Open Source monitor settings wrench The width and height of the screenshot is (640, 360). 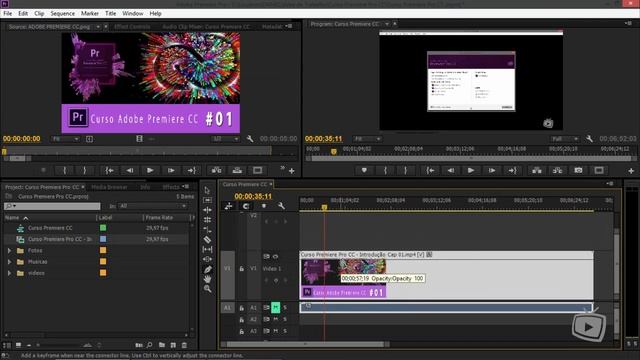(x=250, y=139)
